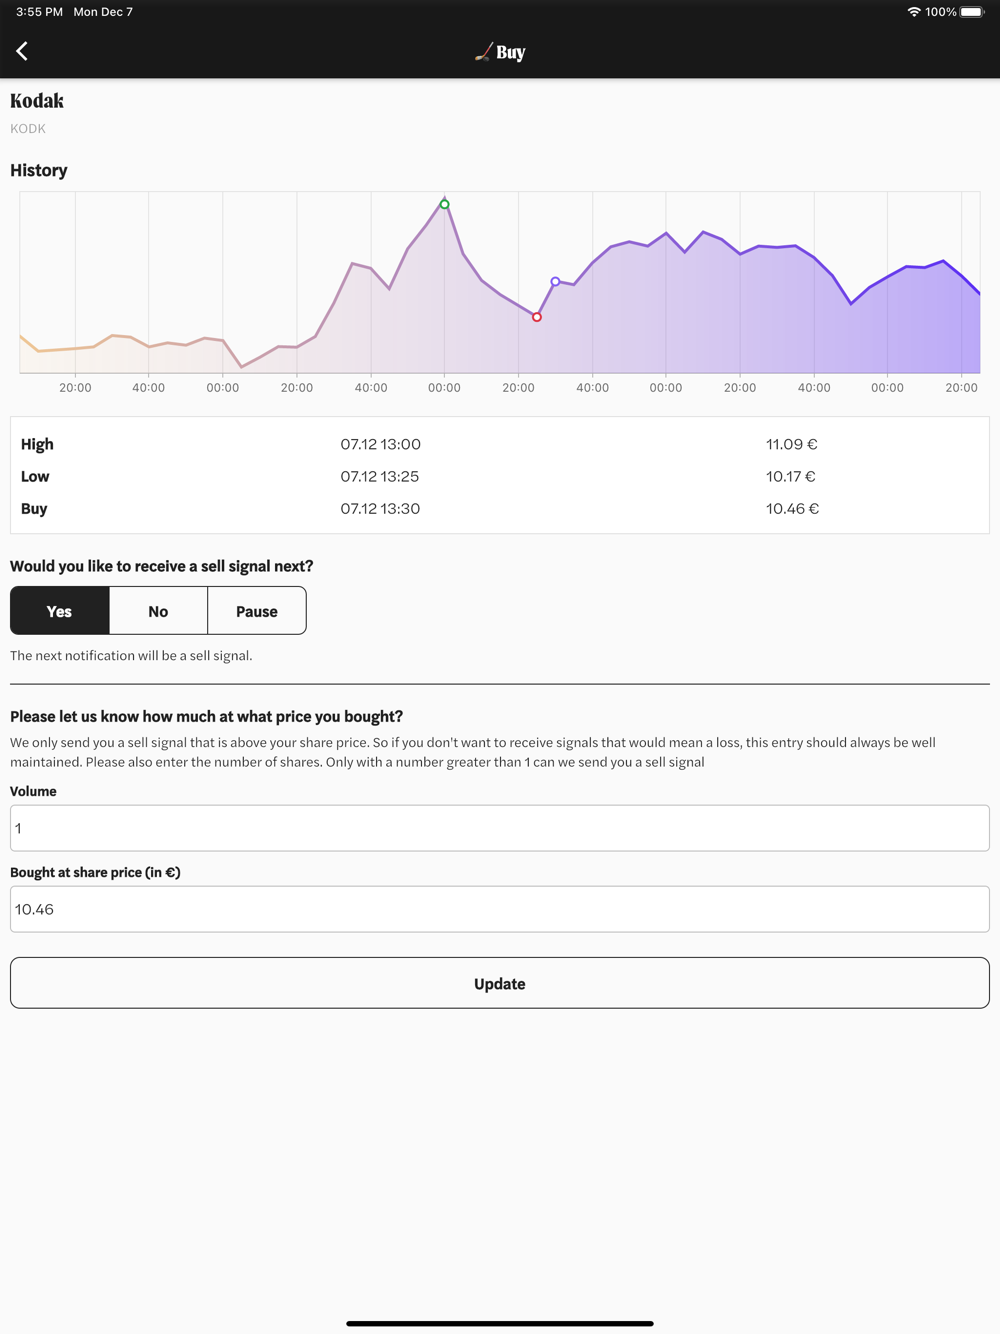Viewport: 1000px width, 1334px height.
Task: Go back with the left chevron arrow
Action: coord(22,51)
